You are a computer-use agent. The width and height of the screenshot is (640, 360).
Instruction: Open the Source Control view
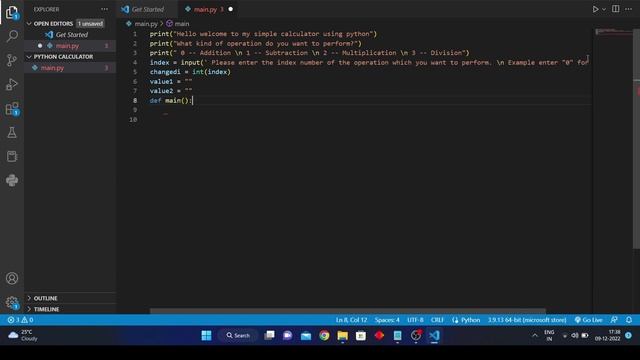pyautogui.click(x=12, y=60)
